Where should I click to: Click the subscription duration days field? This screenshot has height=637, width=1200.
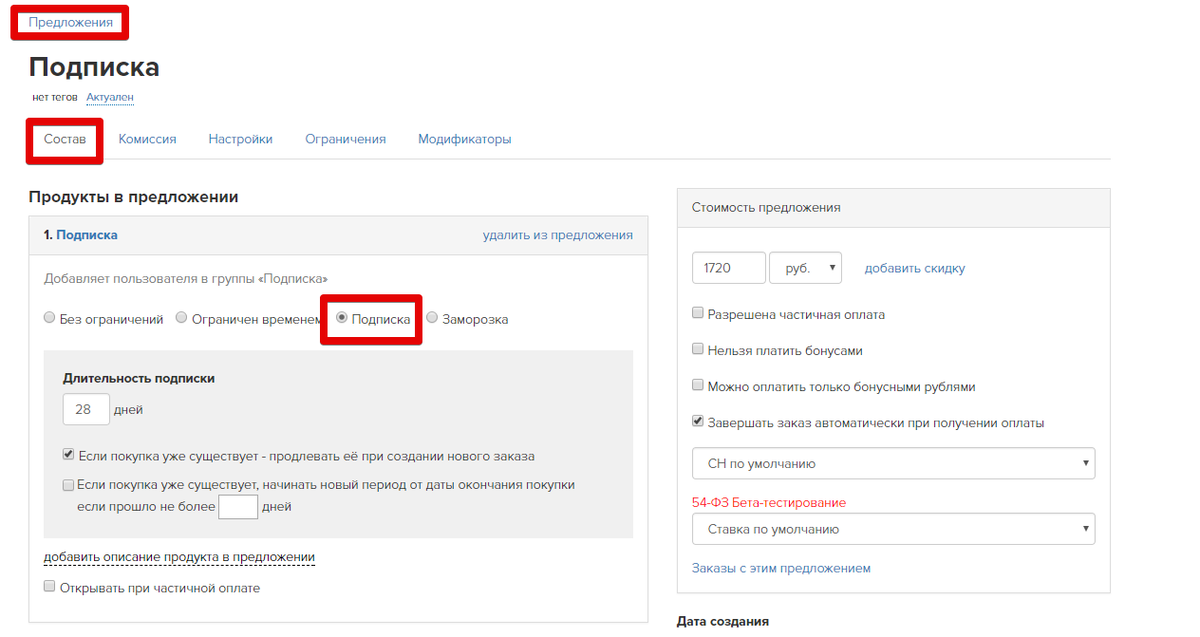(x=86, y=410)
